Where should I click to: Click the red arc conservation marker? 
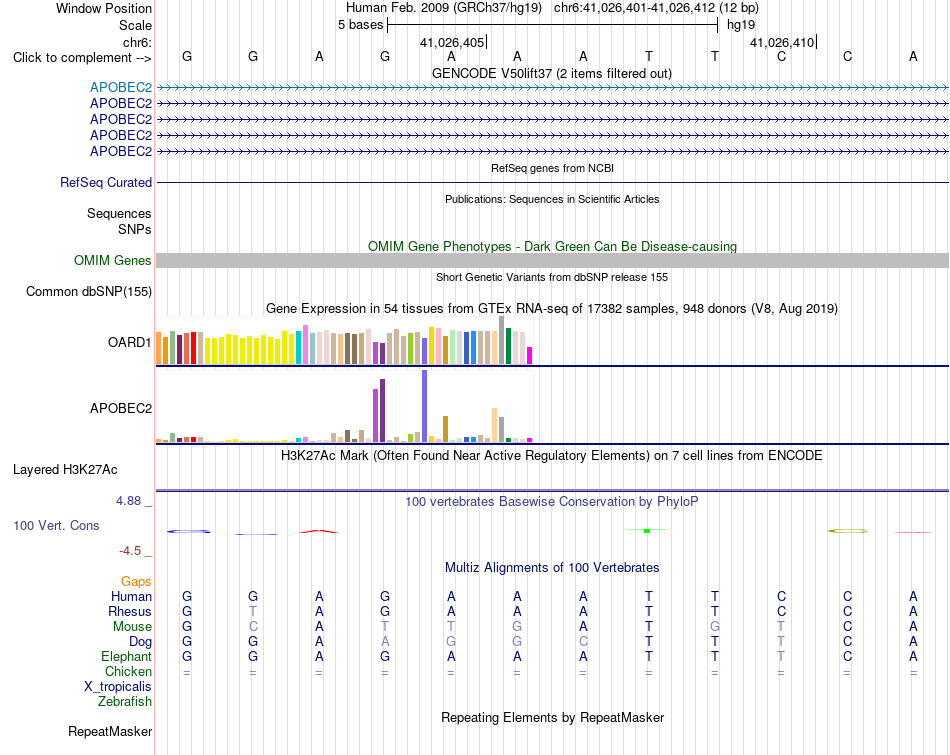pyautogui.click(x=319, y=531)
